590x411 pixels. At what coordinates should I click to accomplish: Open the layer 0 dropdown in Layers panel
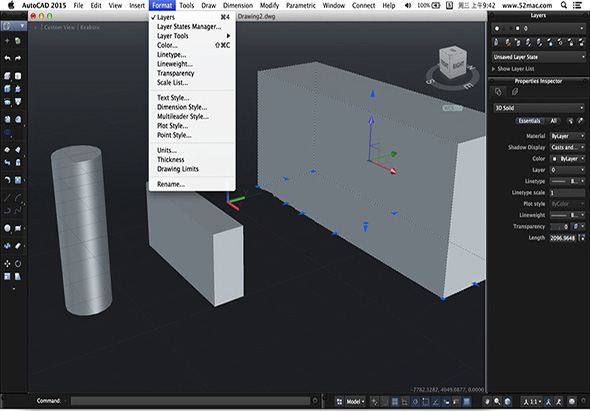(538, 28)
